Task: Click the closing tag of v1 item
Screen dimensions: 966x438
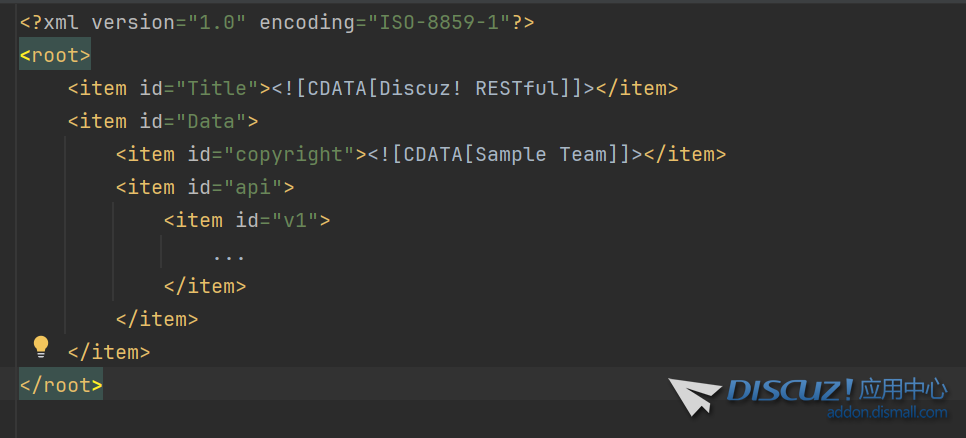Action: 205,286
